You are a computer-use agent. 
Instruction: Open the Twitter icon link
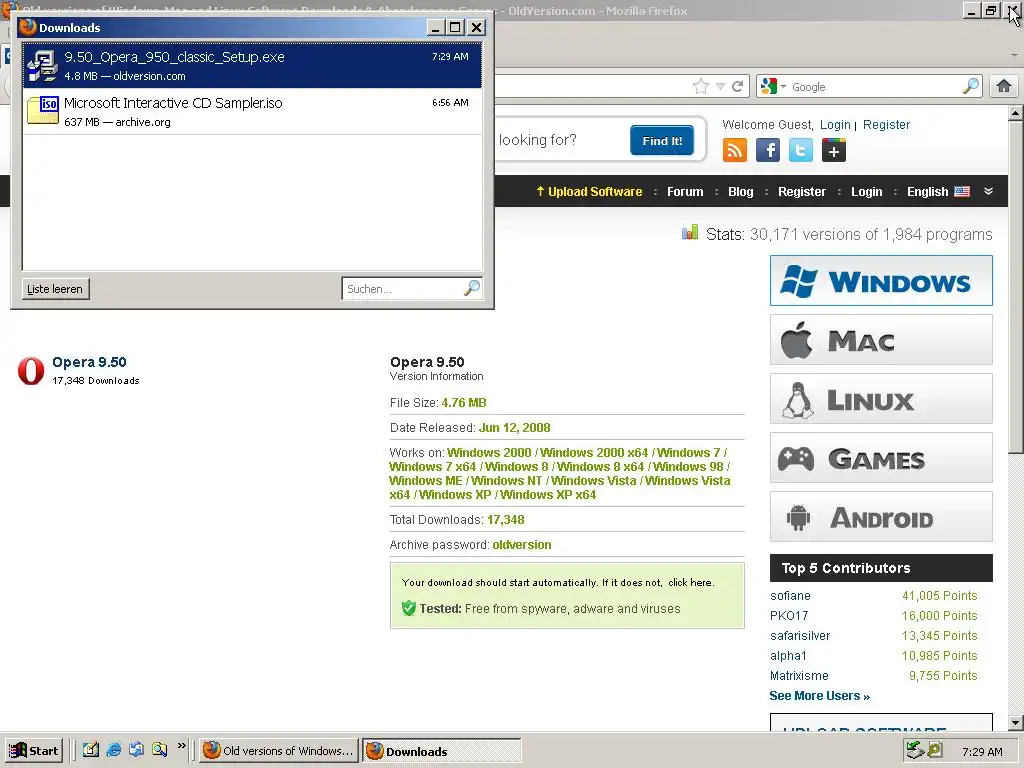(801, 150)
